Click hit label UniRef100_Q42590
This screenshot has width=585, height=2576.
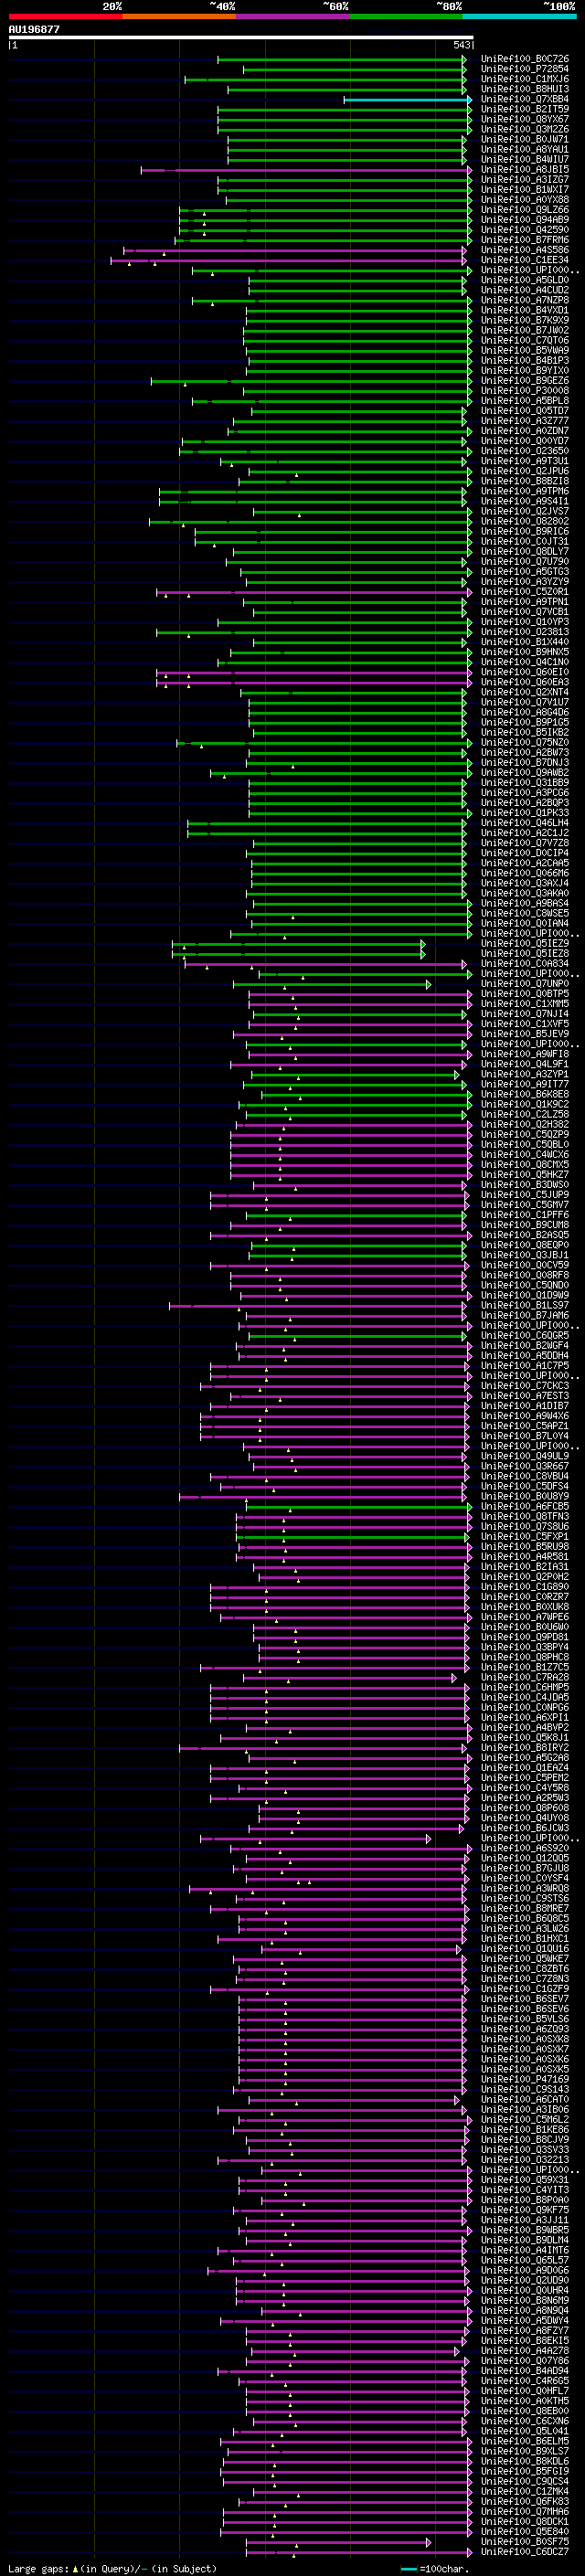pyautogui.click(x=525, y=230)
